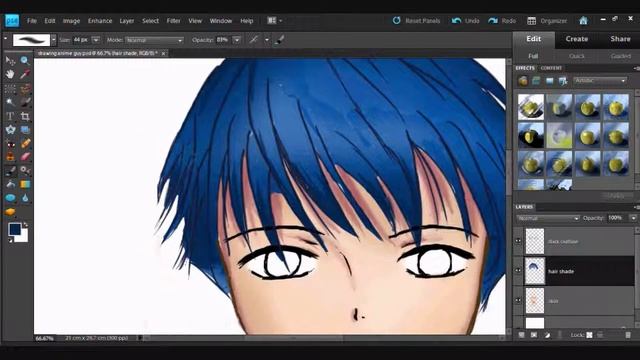Swap foreground and background colors
The height and width of the screenshot is (360, 640).
point(25,224)
